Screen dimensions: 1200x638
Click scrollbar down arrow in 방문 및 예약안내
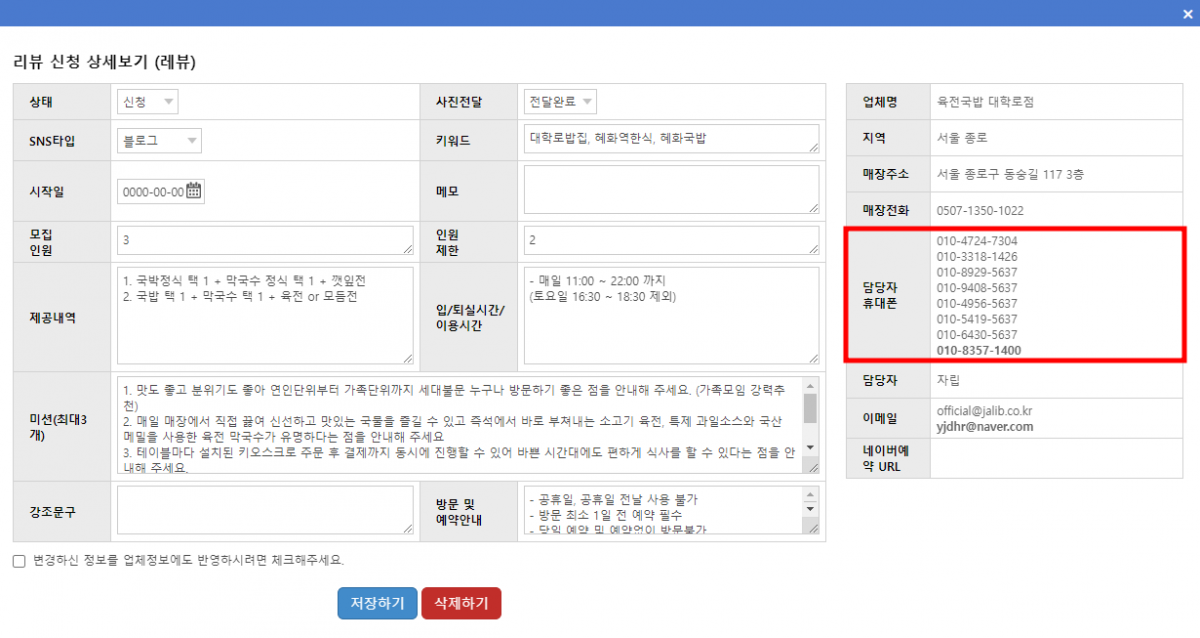point(810,509)
